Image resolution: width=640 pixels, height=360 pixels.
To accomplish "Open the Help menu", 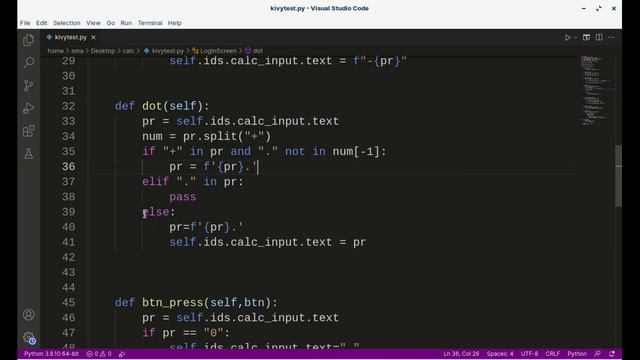I will (175, 23).
